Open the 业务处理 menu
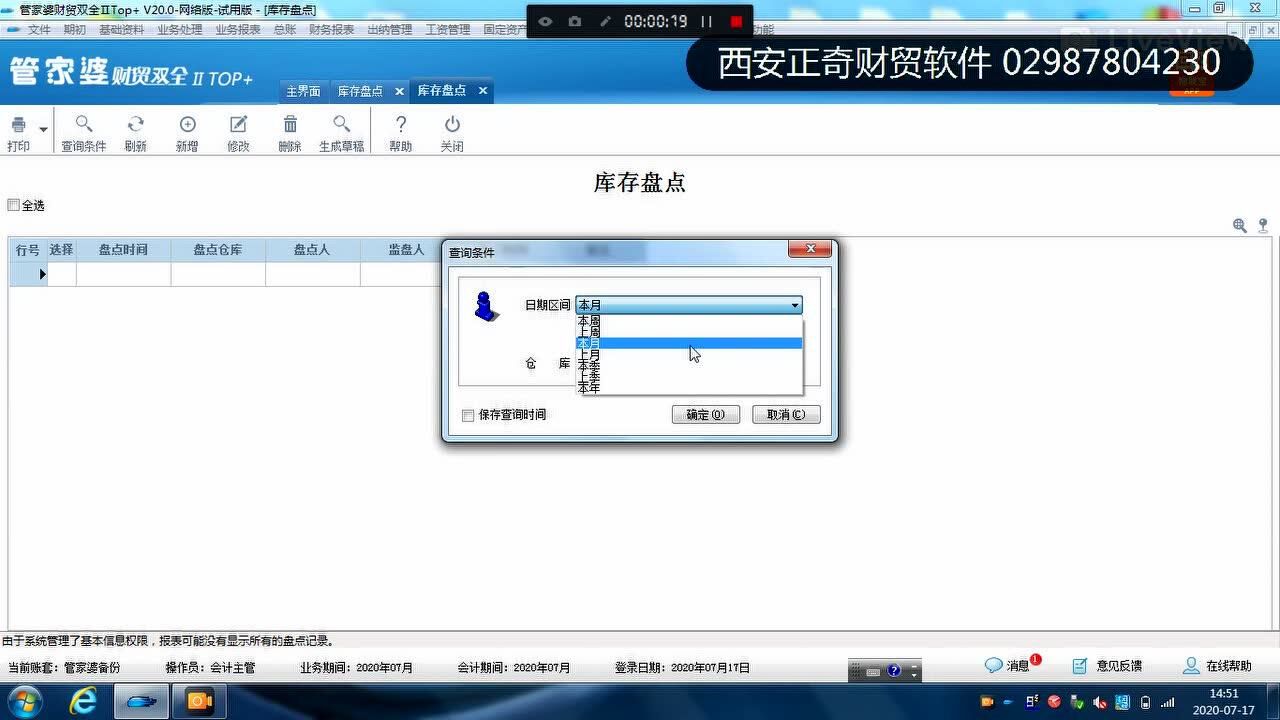 [x=179, y=30]
